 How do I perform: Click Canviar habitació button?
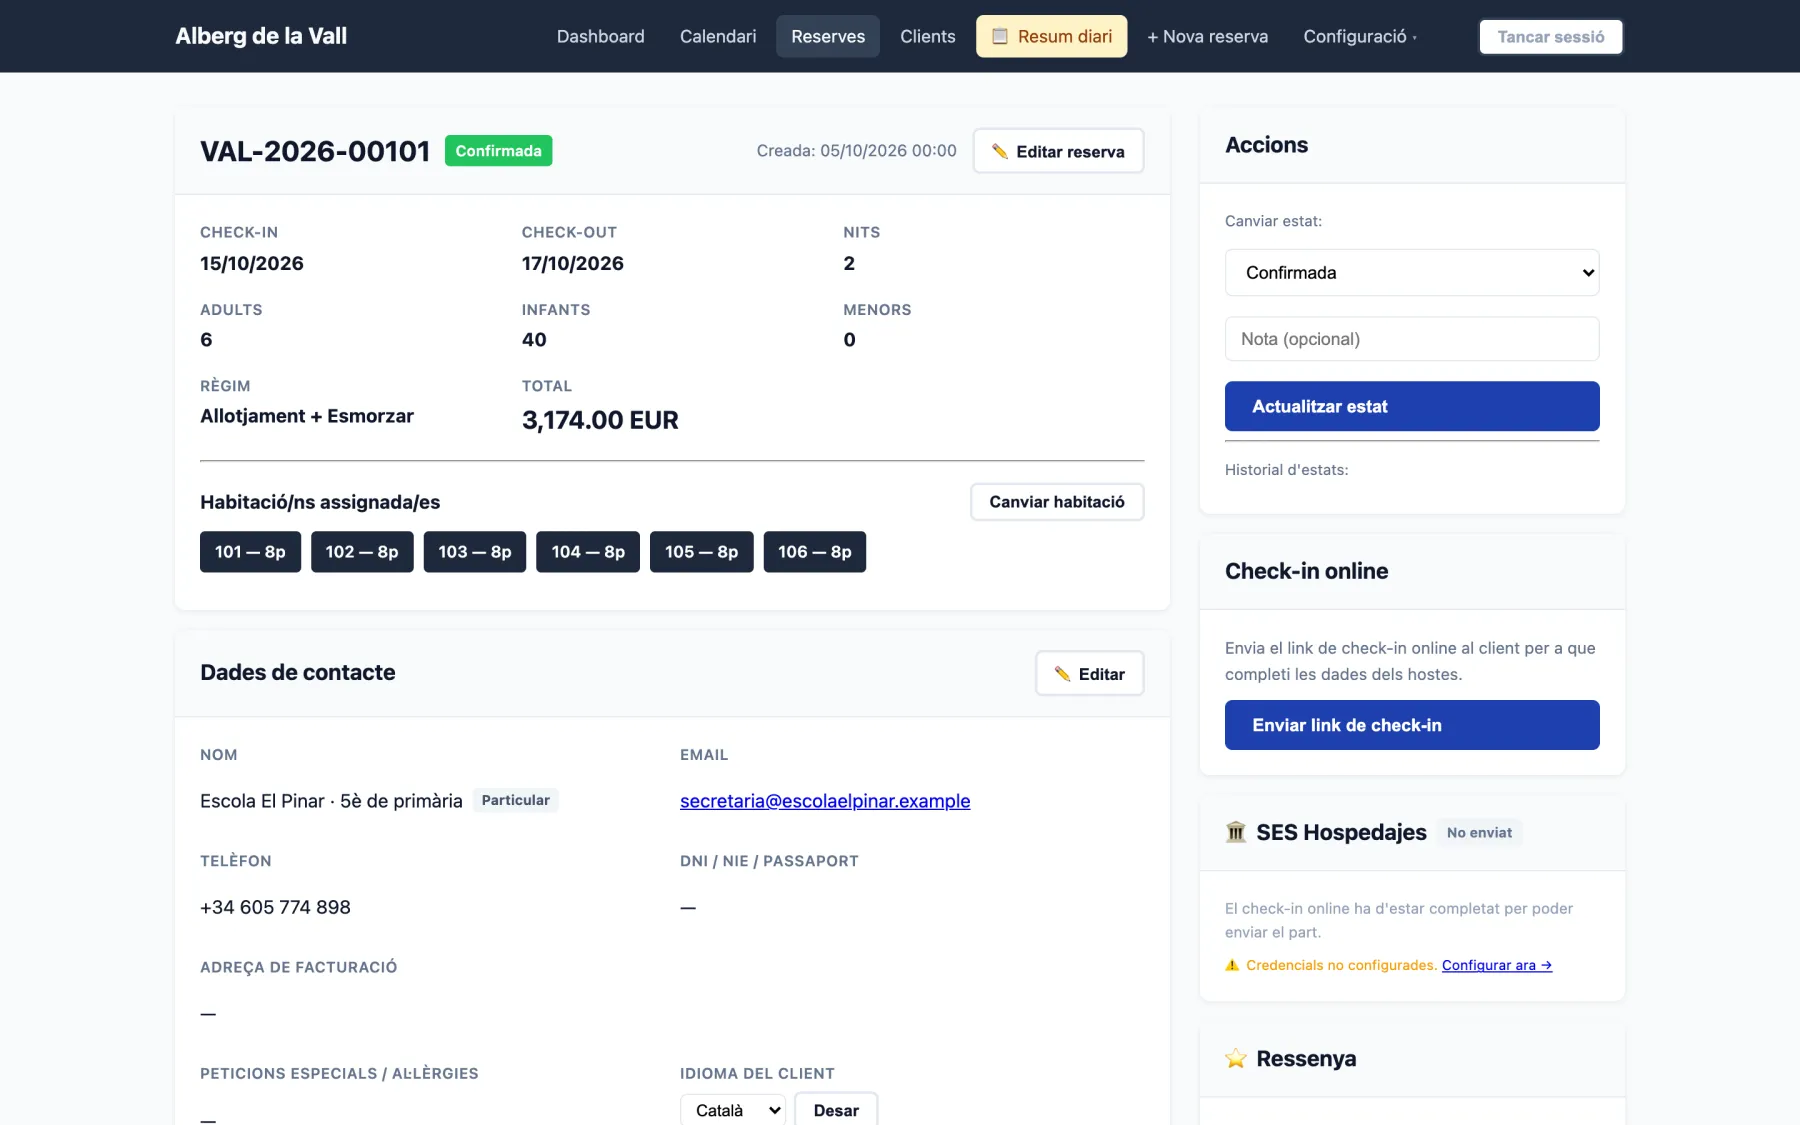[1057, 502]
